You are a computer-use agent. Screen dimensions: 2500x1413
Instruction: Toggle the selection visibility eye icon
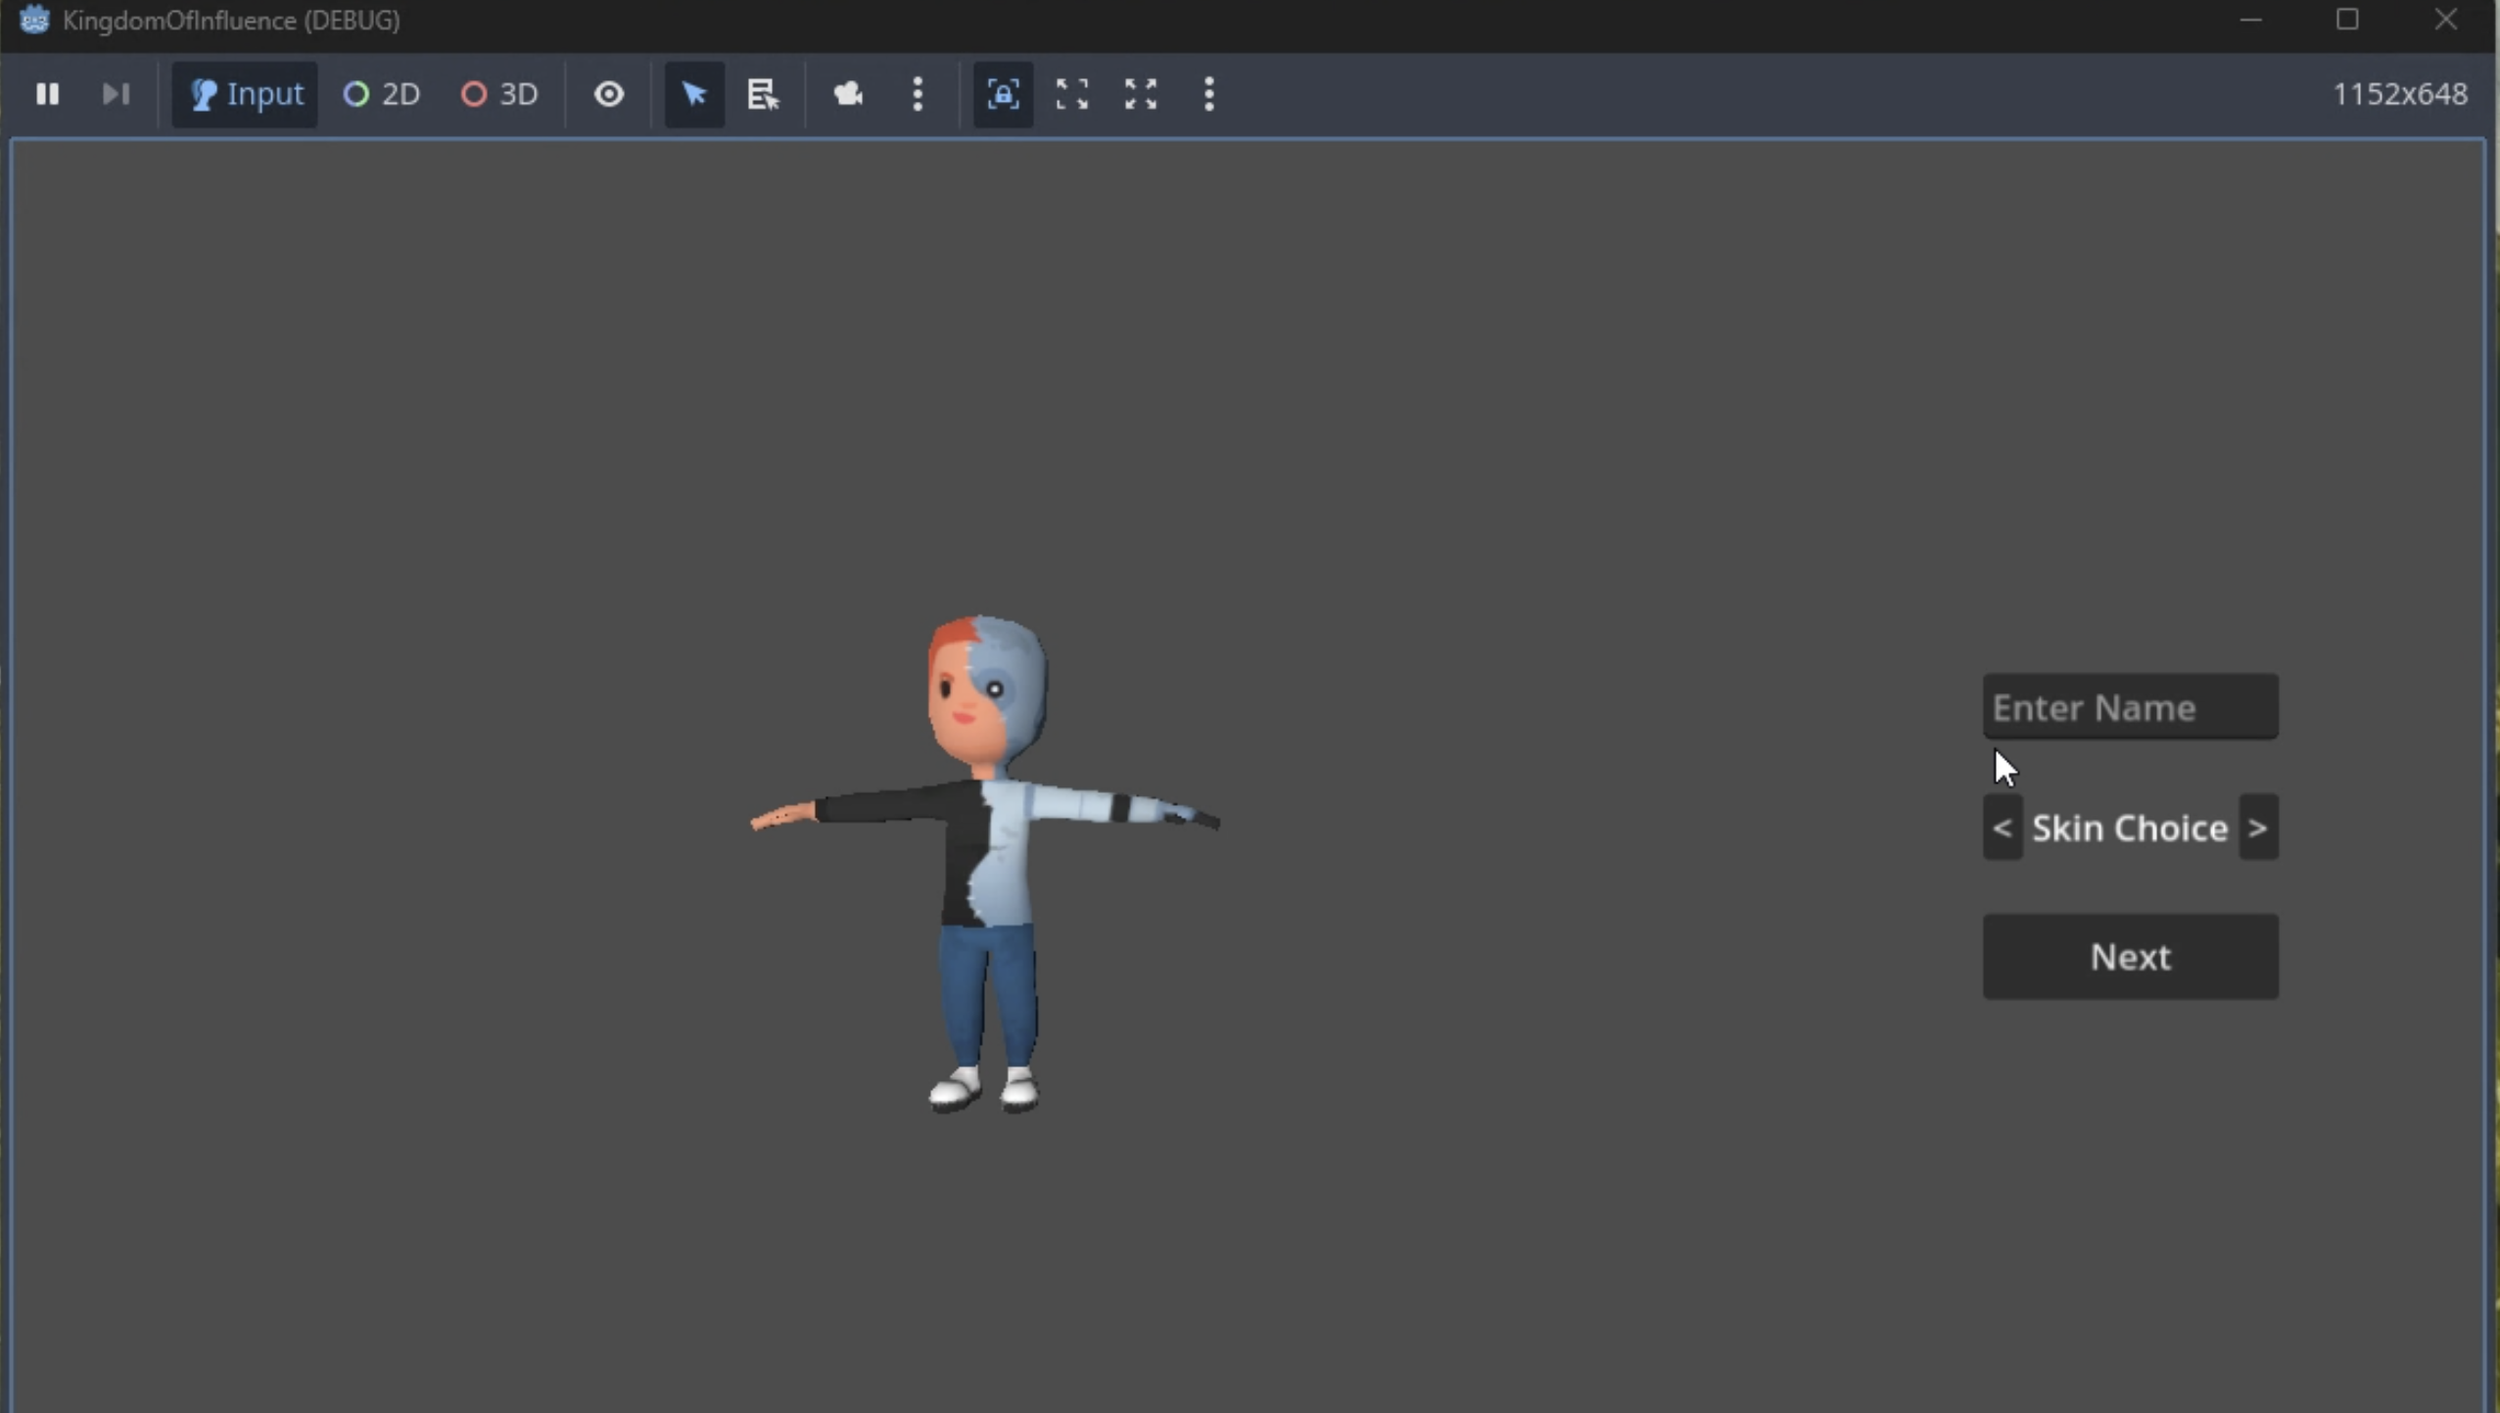609,93
